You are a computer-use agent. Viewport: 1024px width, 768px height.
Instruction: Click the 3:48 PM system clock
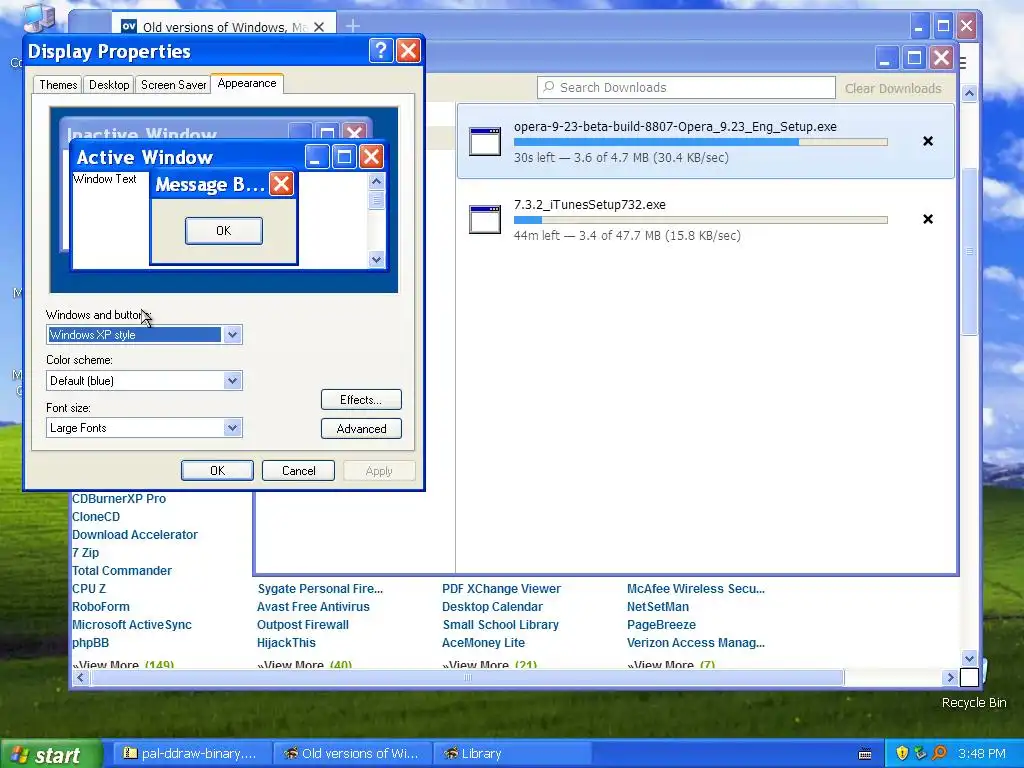[982, 754]
